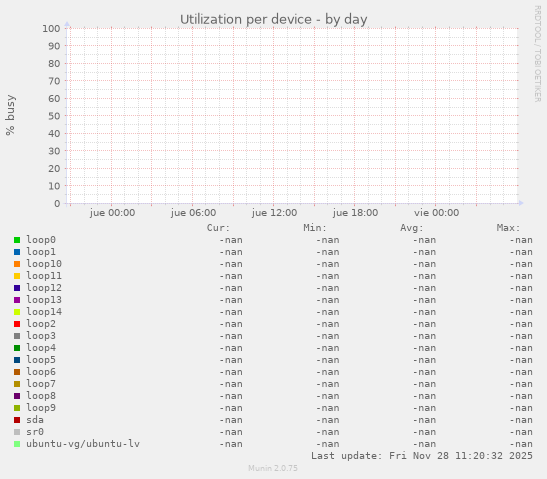The width and height of the screenshot is (547, 479).
Task: Click the % busy axis label
Action: 10,115
